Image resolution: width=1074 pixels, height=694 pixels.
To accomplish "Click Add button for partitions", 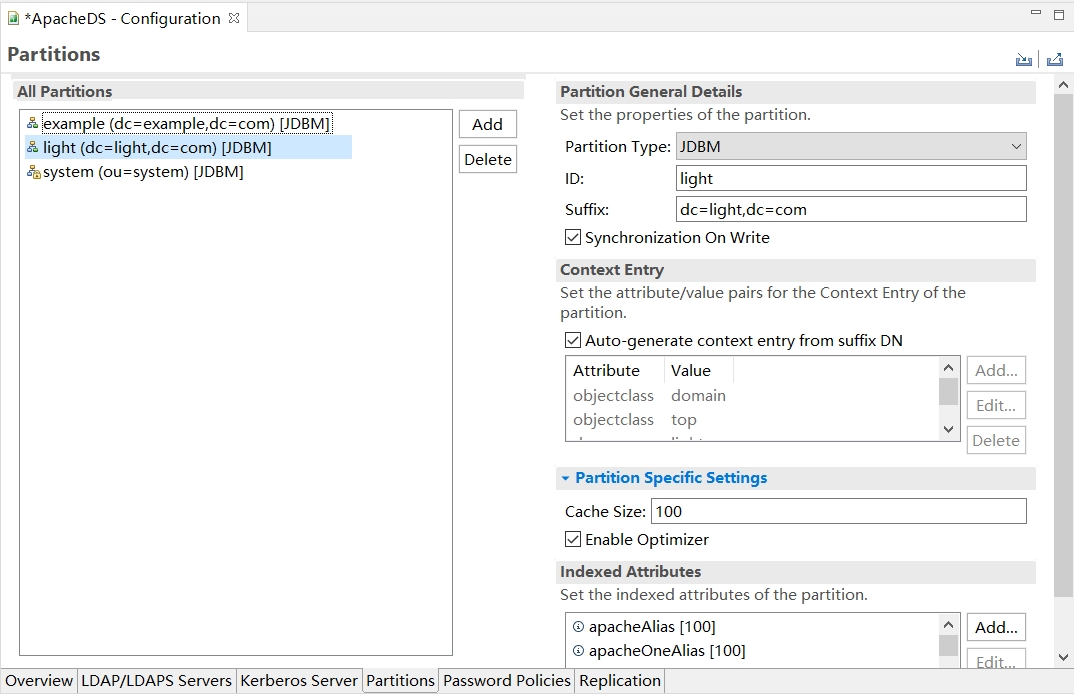I will coord(487,125).
